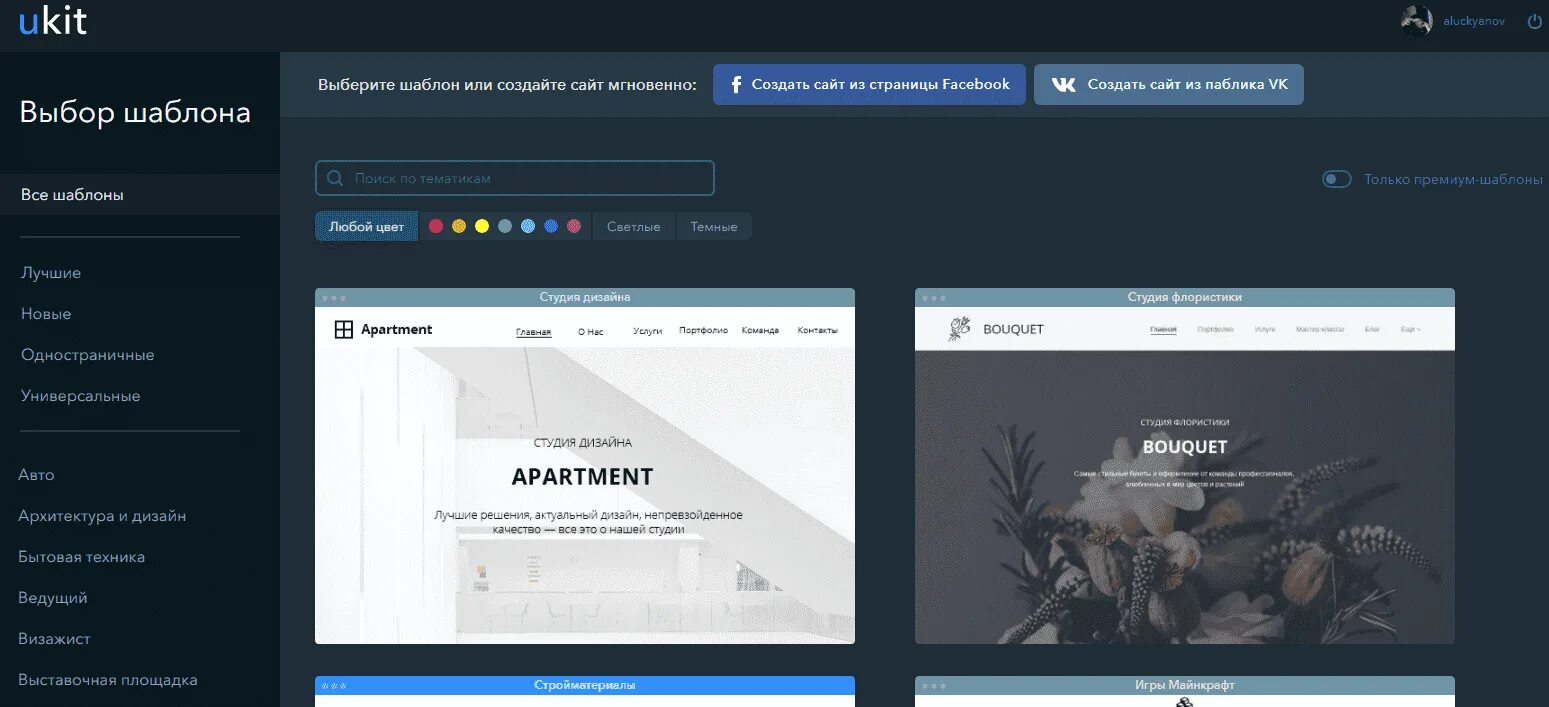The image size is (1549, 707).
Task: Show only 'Светлые' templates
Action: tap(634, 226)
